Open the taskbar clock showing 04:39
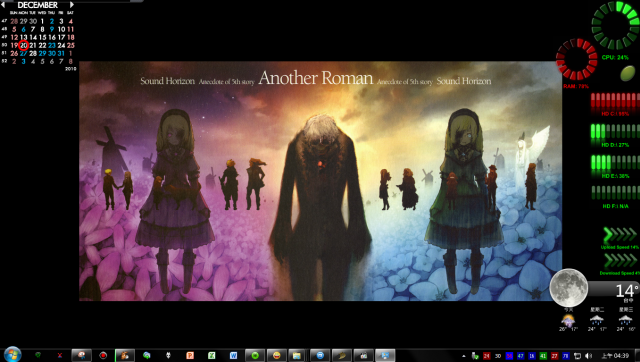640x362 pixels. 616,356
